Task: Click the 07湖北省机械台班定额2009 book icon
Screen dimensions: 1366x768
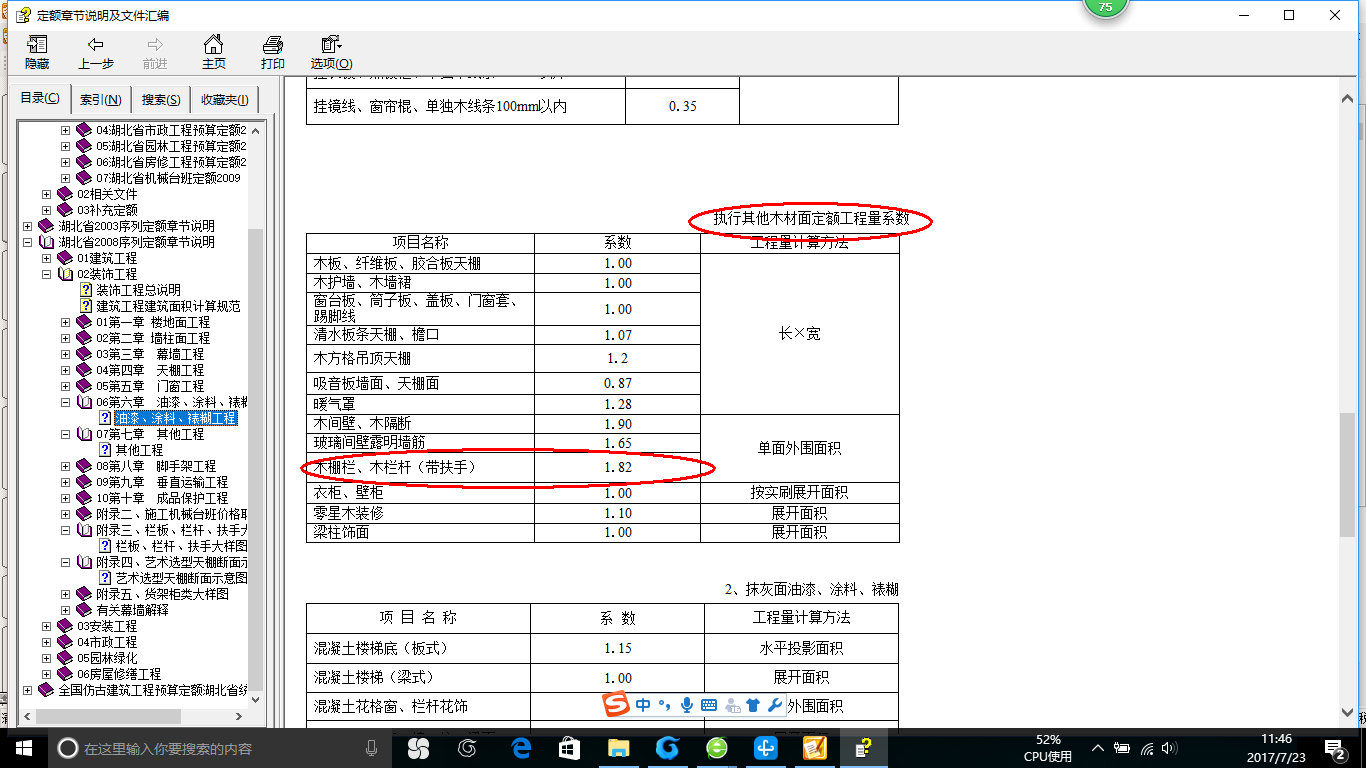Action: tap(84, 178)
